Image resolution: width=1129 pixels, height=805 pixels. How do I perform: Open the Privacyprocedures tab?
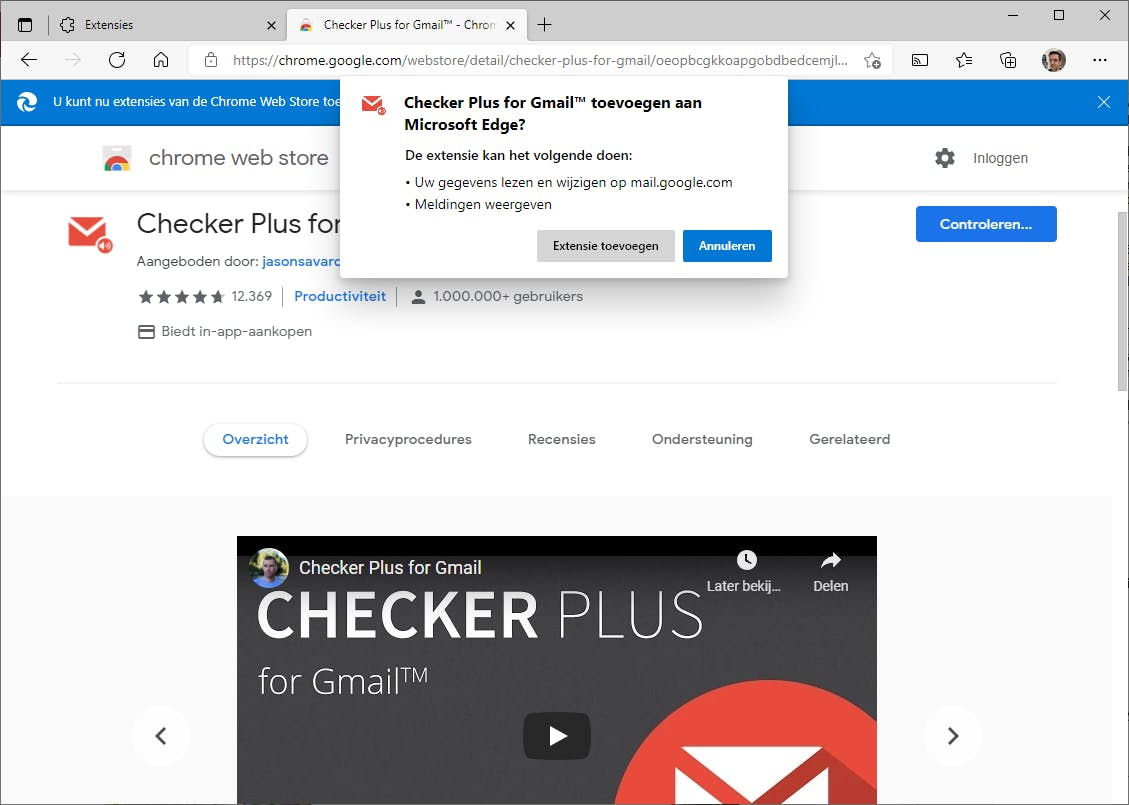[x=408, y=440]
